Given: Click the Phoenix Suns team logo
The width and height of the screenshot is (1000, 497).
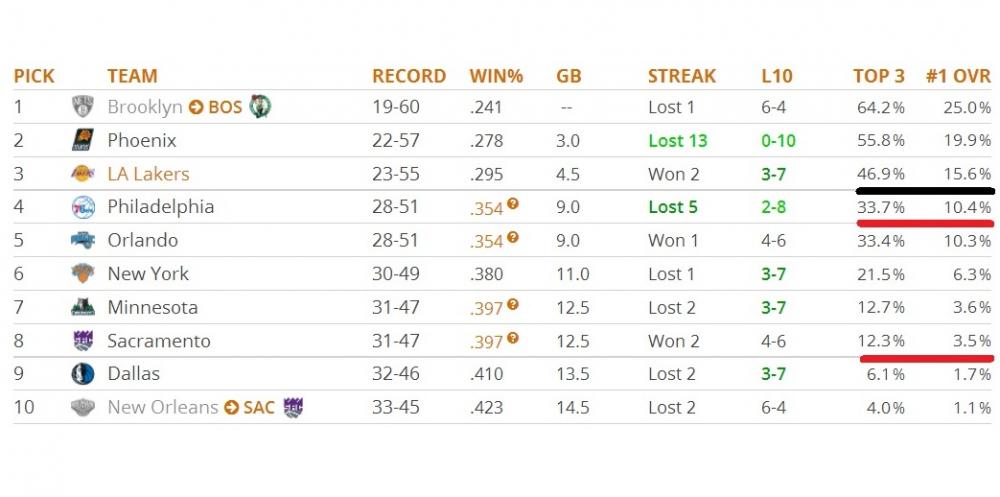Looking at the screenshot, I should (x=82, y=141).
